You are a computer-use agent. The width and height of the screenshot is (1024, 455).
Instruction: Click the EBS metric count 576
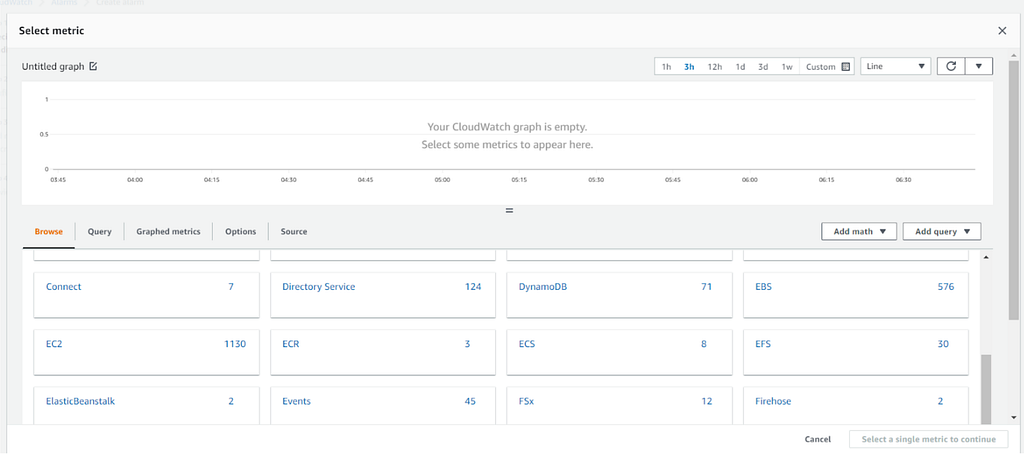click(x=946, y=287)
